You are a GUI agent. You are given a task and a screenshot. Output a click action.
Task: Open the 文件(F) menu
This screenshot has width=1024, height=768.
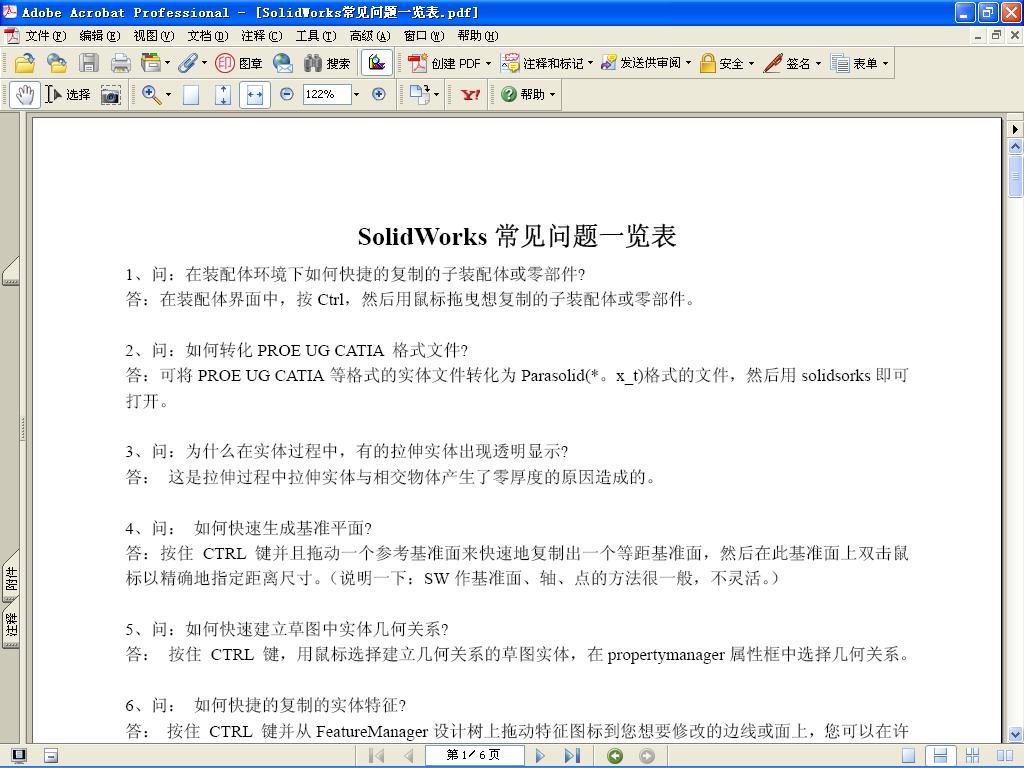pyautogui.click(x=45, y=36)
